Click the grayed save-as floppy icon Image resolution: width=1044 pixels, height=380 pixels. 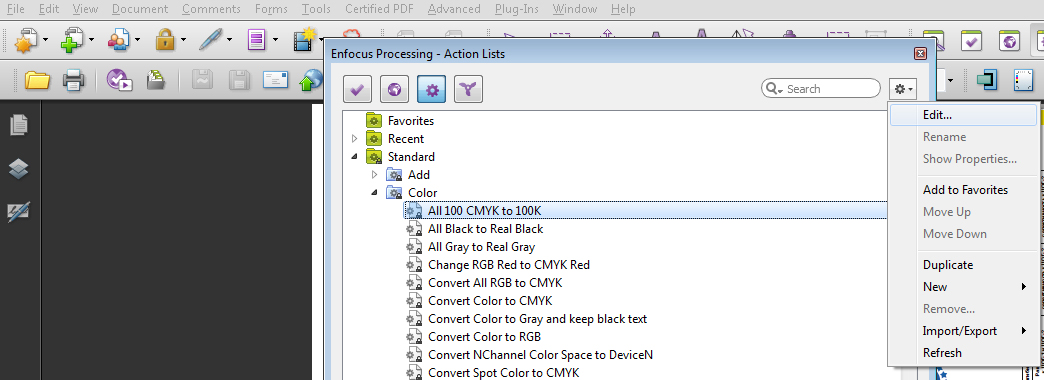click(x=202, y=81)
